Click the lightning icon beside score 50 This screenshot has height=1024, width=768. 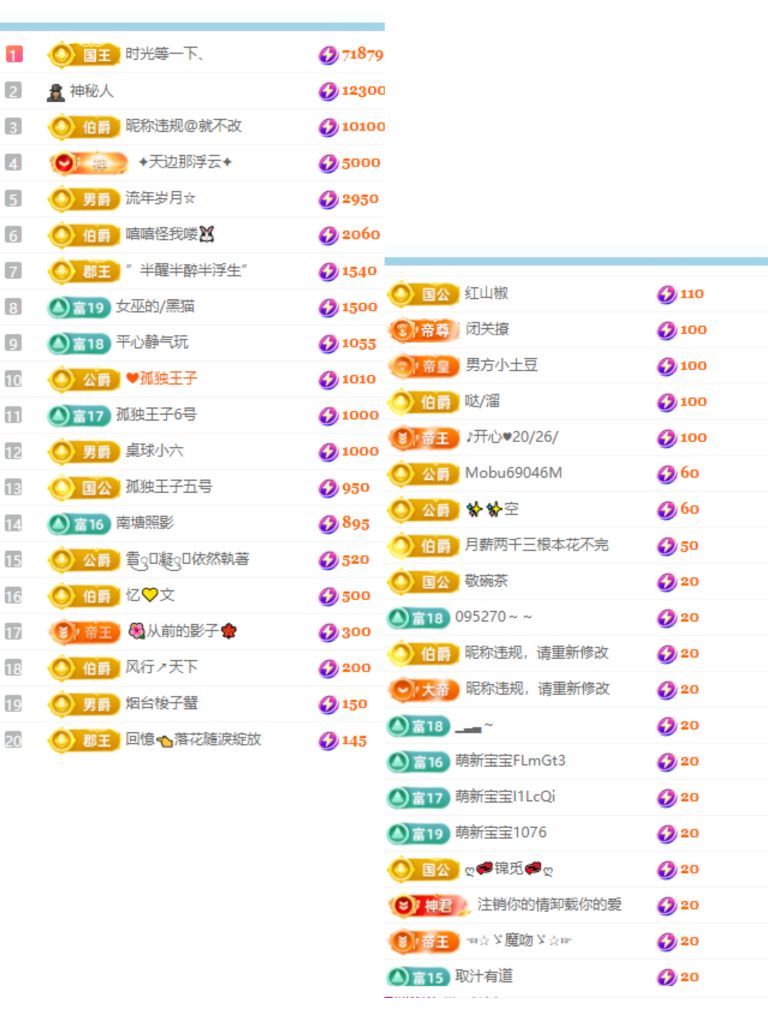(x=667, y=546)
